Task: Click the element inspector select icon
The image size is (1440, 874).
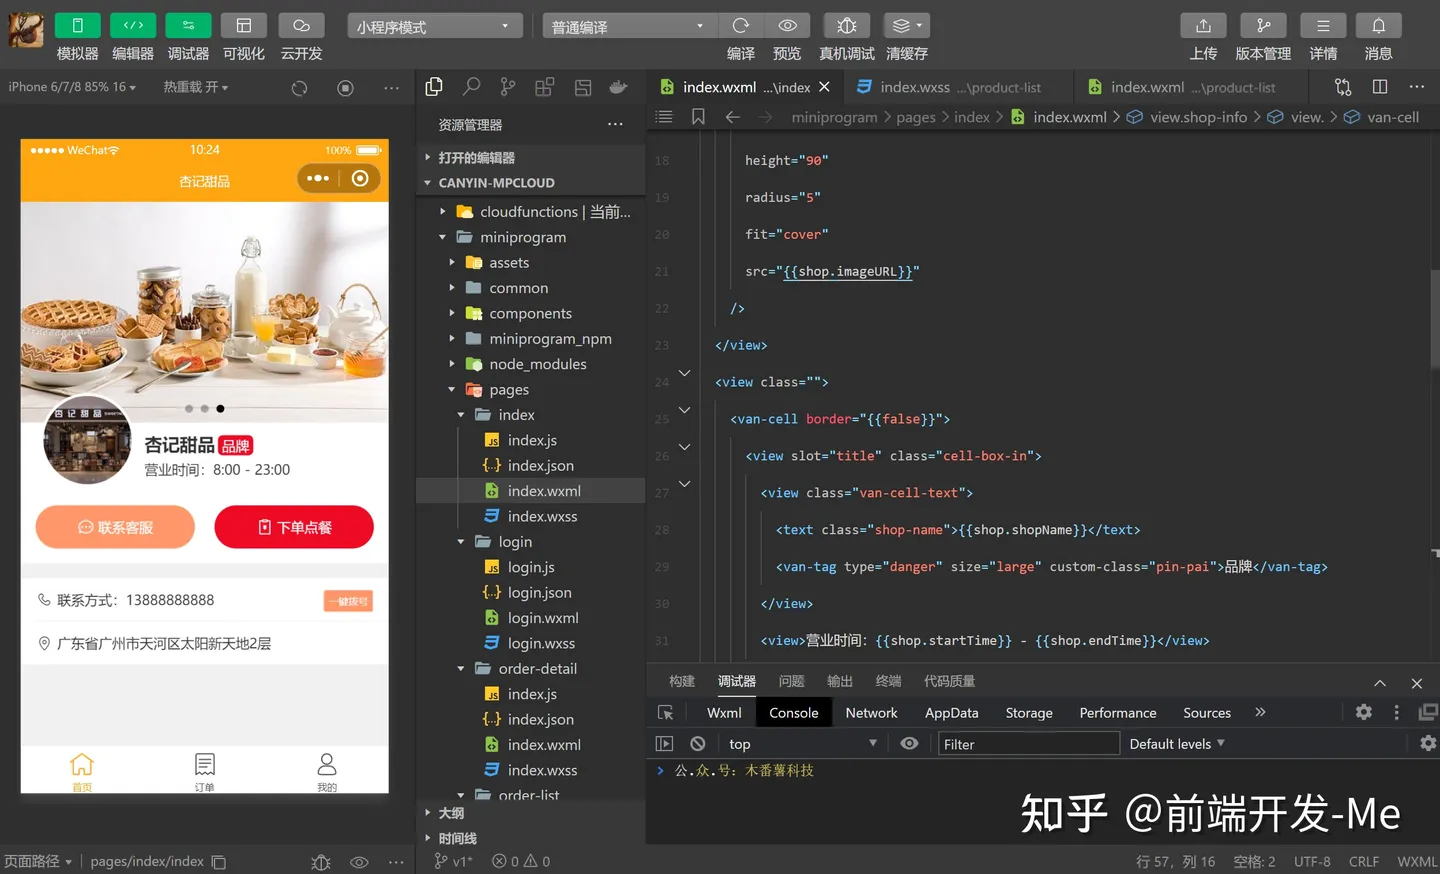Action: pos(665,713)
